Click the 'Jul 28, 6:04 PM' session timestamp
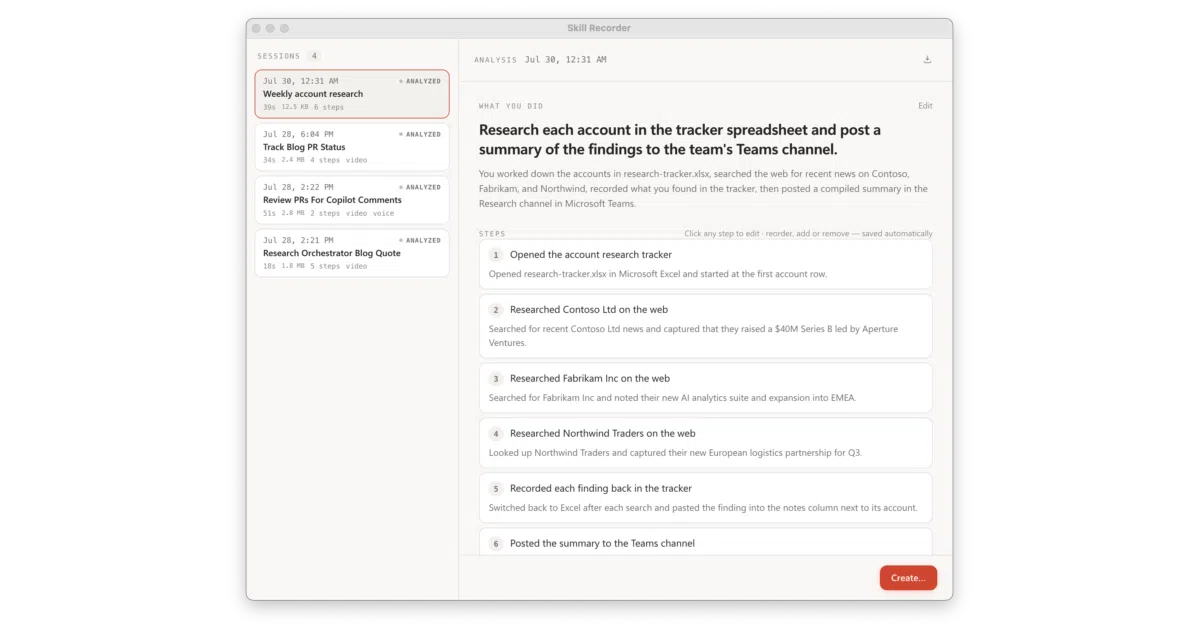 coord(298,134)
